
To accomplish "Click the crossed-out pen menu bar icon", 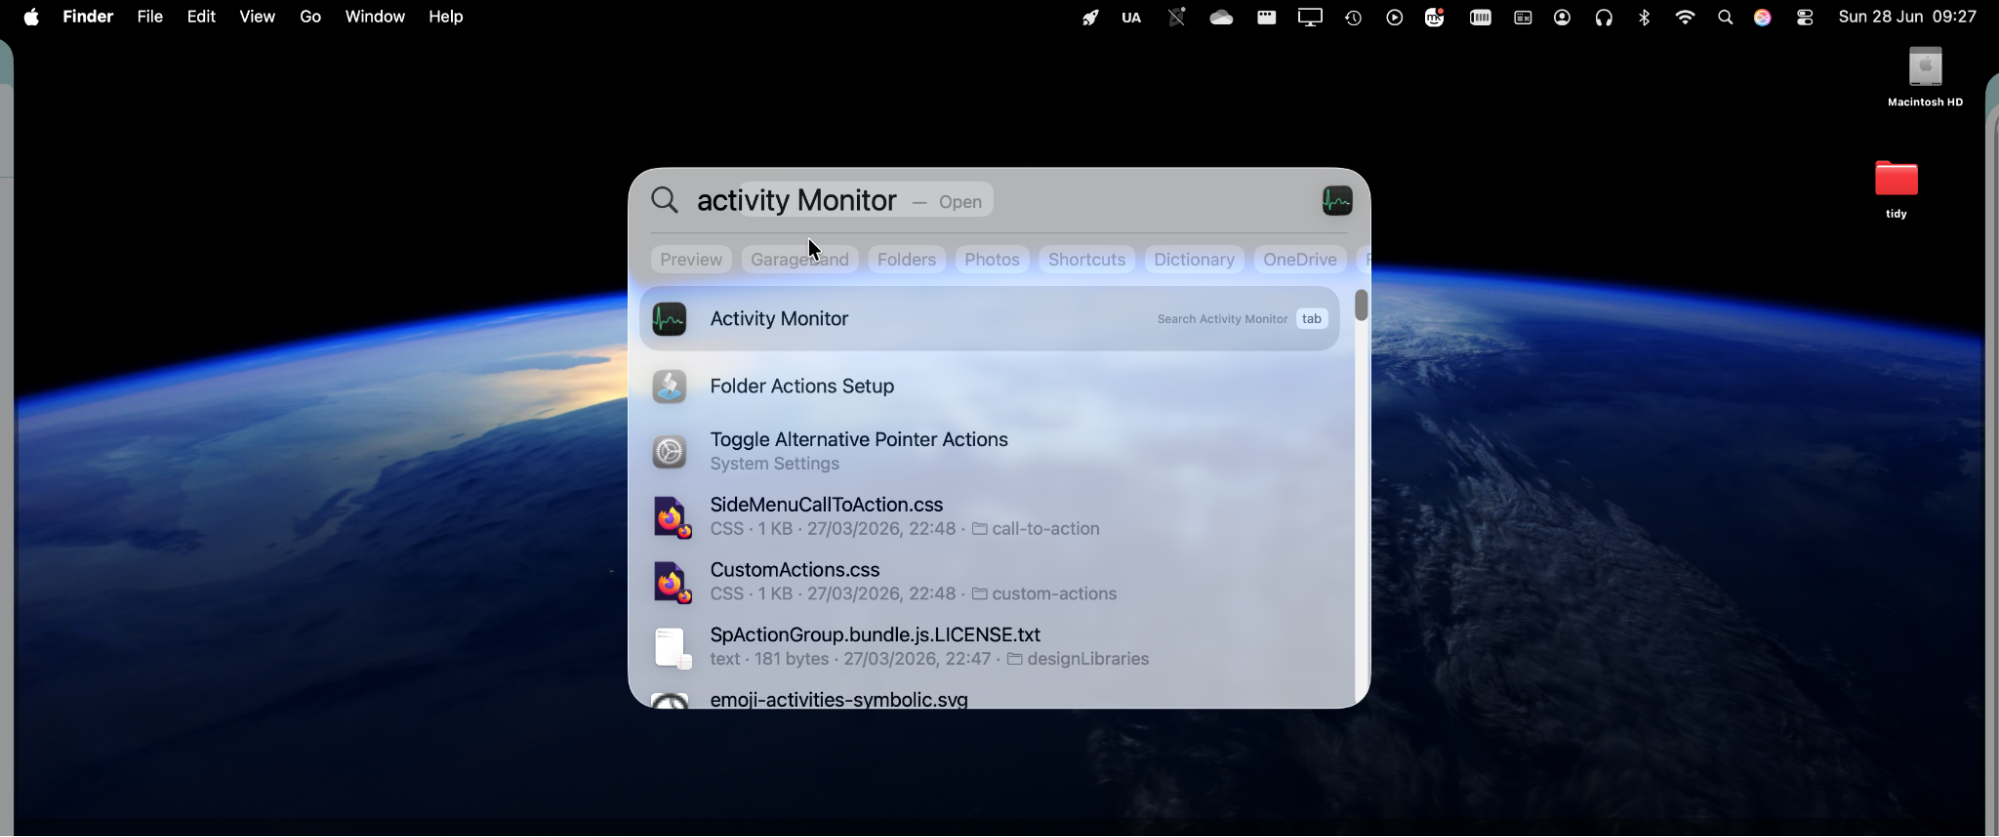I will [1177, 17].
